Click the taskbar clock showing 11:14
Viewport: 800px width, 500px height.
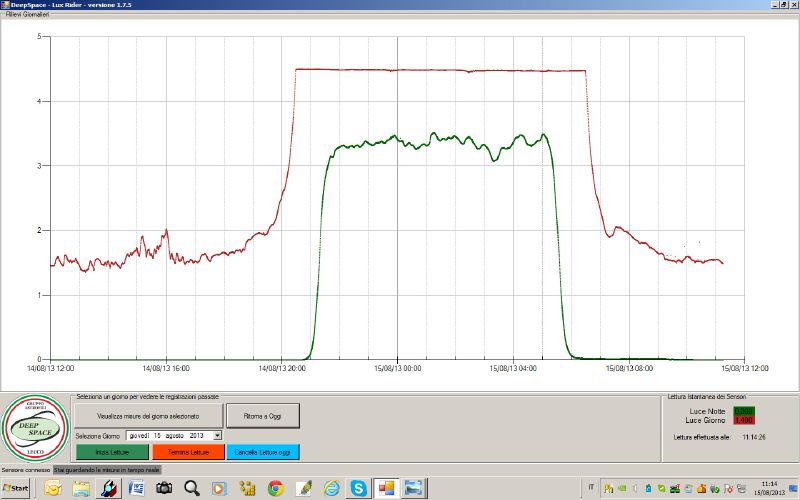pyautogui.click(x=769, y=488)
